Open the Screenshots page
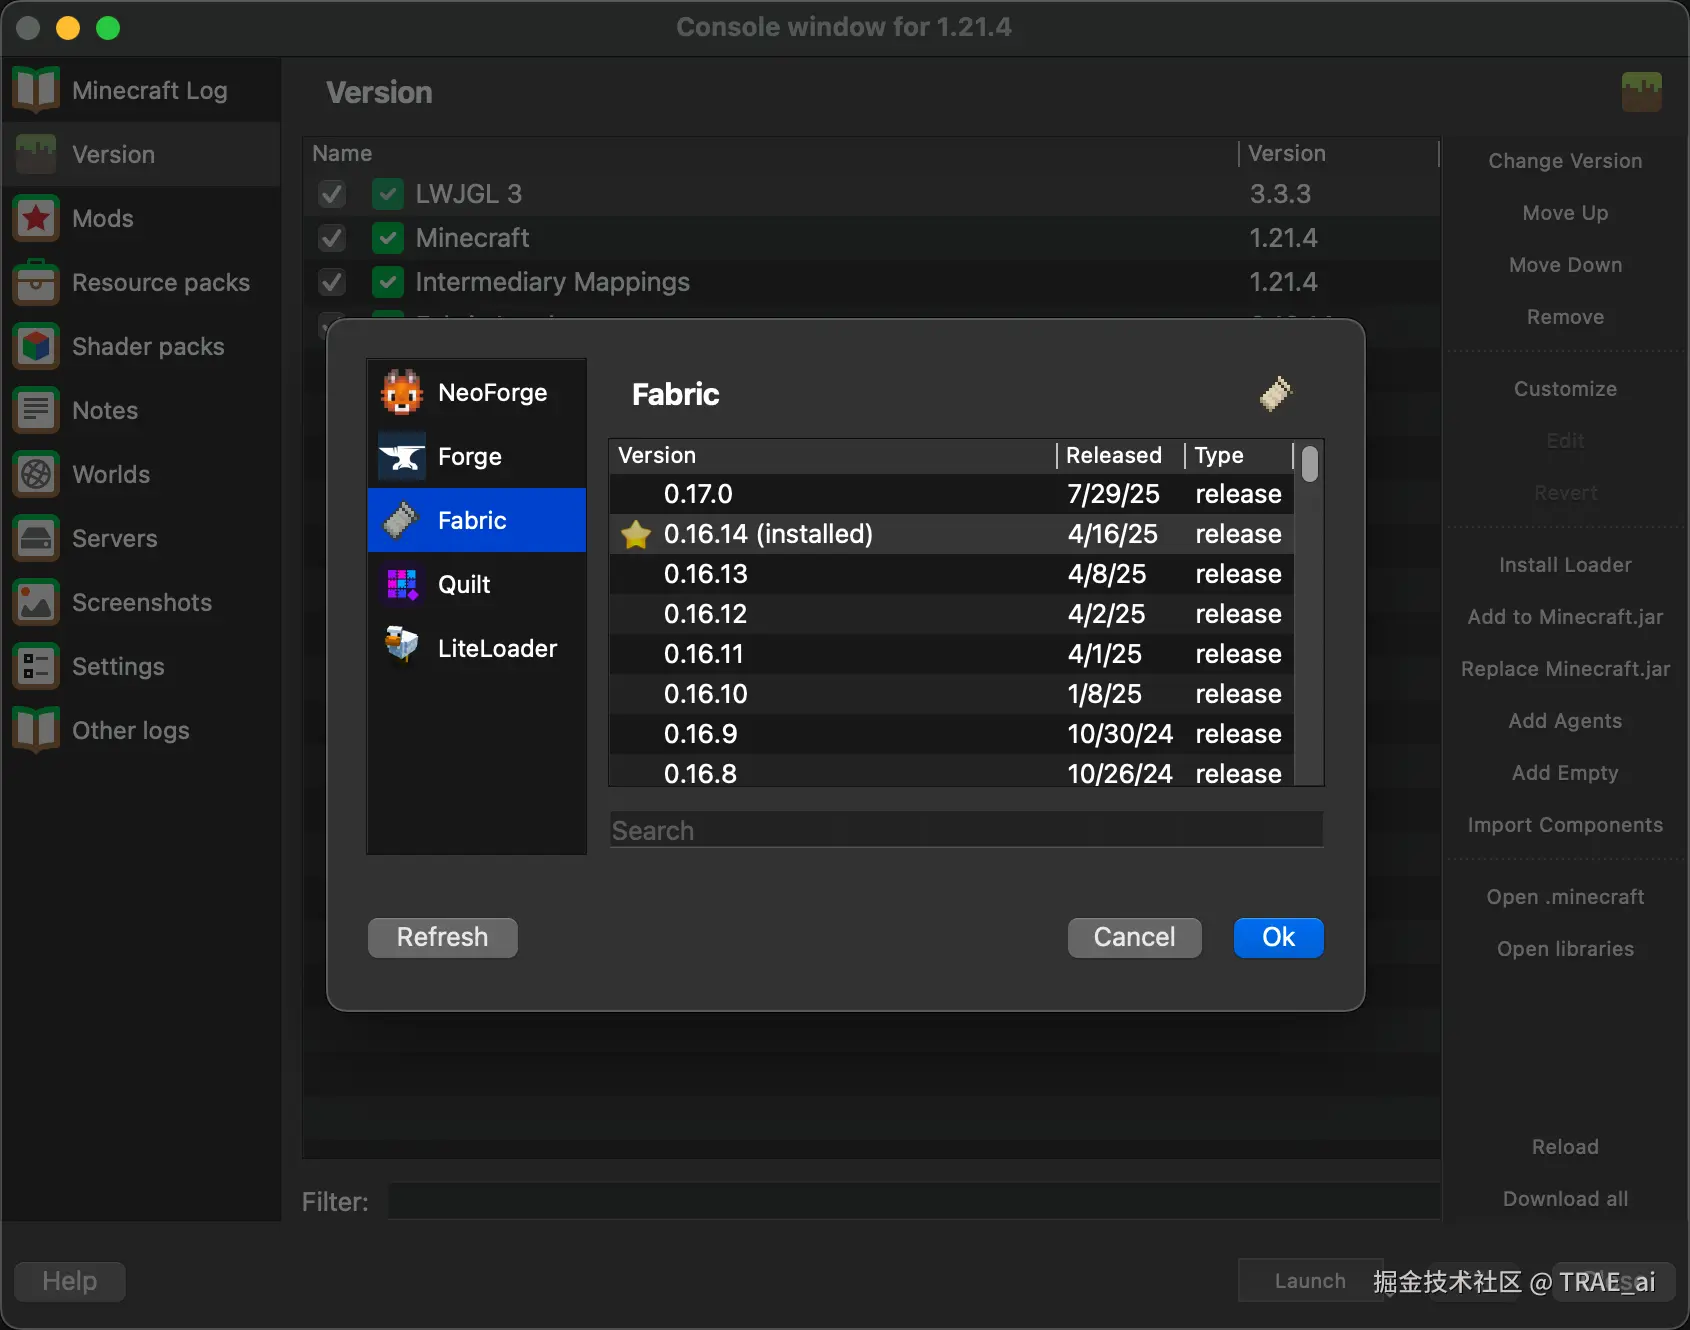This screenshot has height=1330, width=1690. 142,602
